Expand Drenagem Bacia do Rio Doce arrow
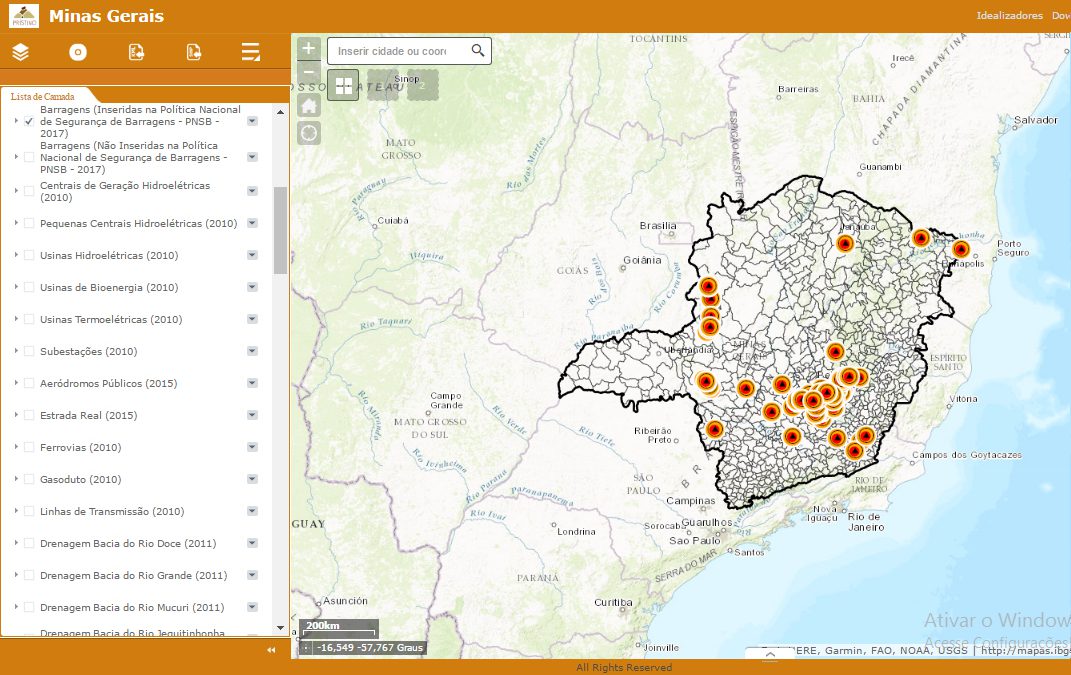The width and height of the screenshot is (1071, 675). coord(16,542)
